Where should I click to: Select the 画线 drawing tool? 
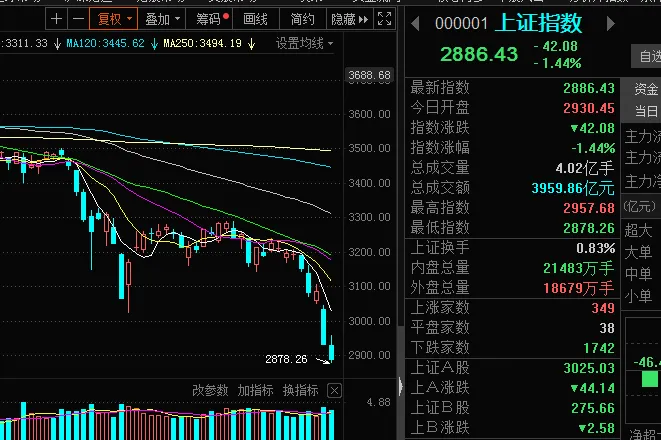pyautogui.click(x=255, y=19)
